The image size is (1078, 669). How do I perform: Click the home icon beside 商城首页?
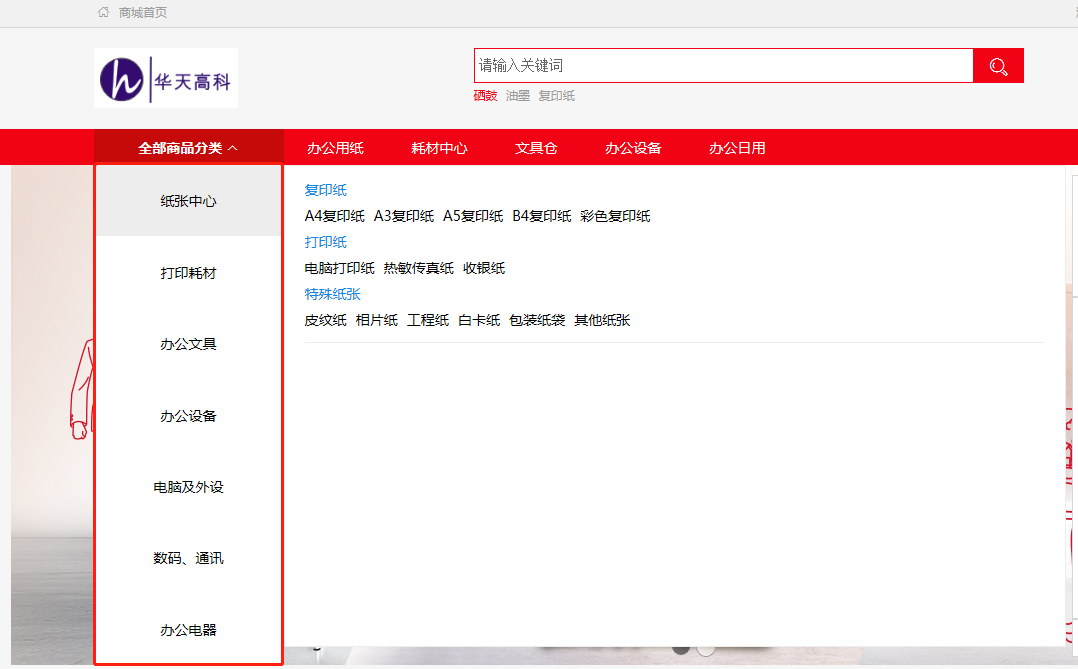point(104,12)
